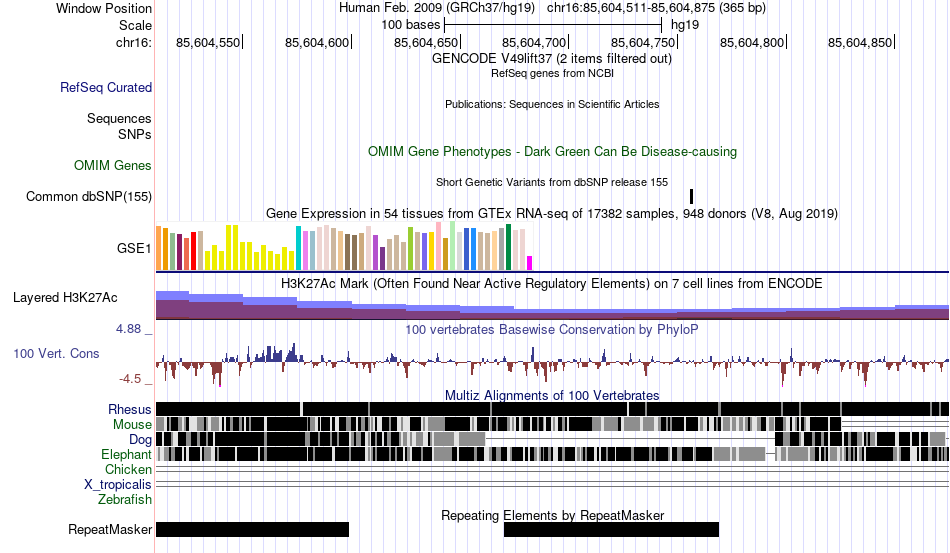Select the cyan bar in GSE1 expression chart
Image resolution: width=950 pixels, height=553 pixels.
(298, 248)
